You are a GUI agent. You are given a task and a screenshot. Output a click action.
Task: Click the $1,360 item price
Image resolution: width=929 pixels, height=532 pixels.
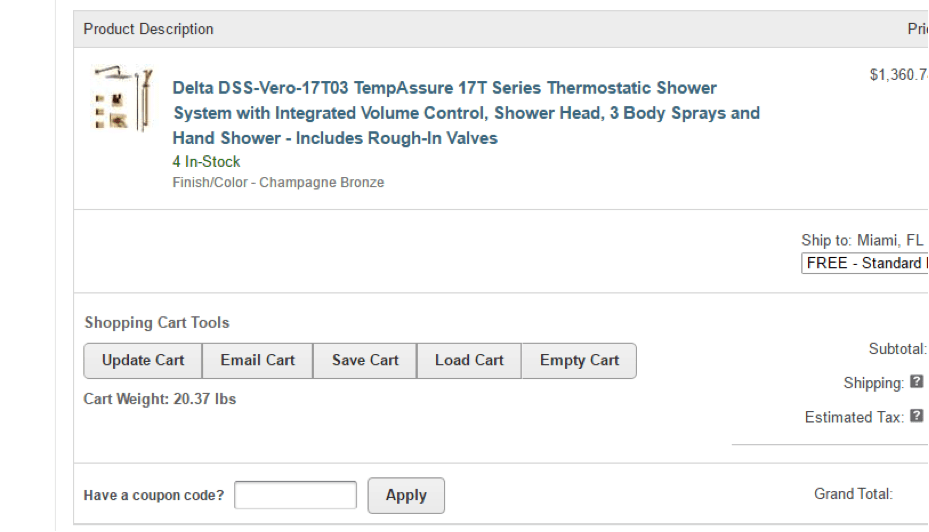coord(899,75)
